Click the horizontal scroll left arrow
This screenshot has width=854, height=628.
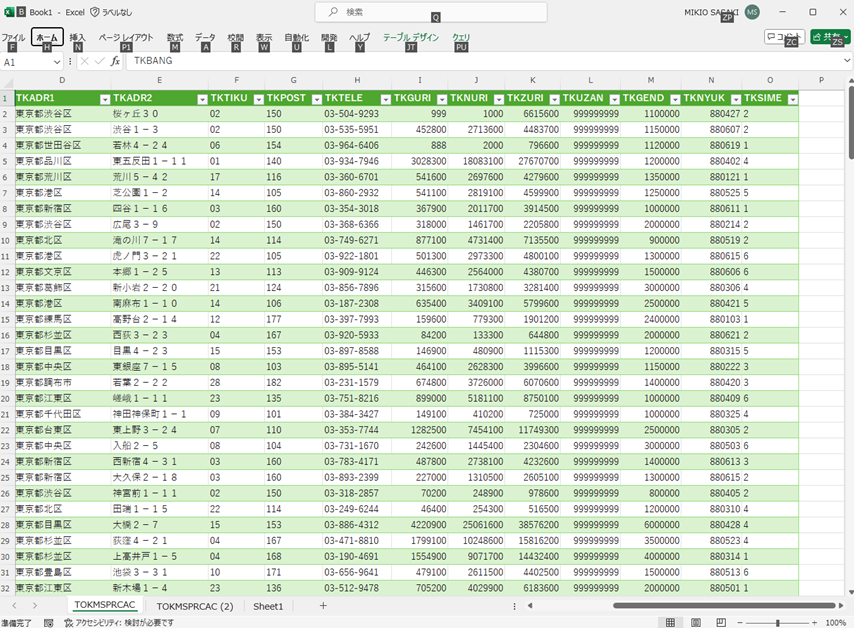point(529,605)
